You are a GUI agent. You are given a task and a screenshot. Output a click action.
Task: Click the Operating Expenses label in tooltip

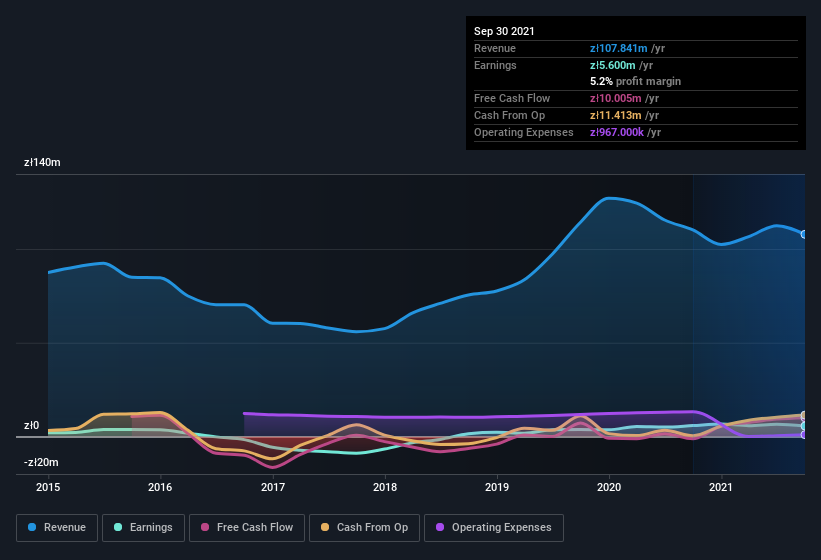tap(524, 132)
